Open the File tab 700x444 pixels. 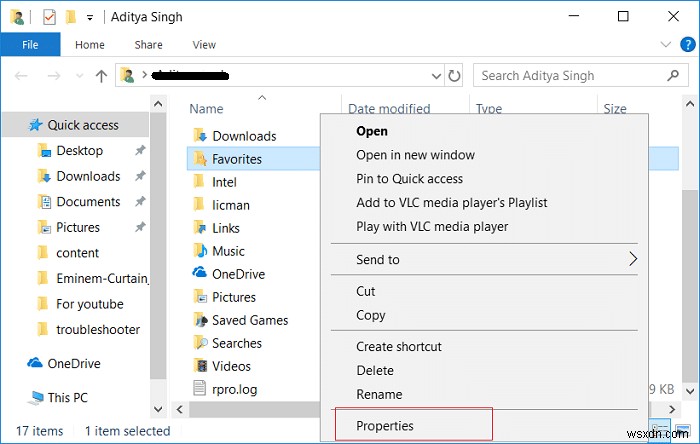pyautogui.click(x=32, y=45)
